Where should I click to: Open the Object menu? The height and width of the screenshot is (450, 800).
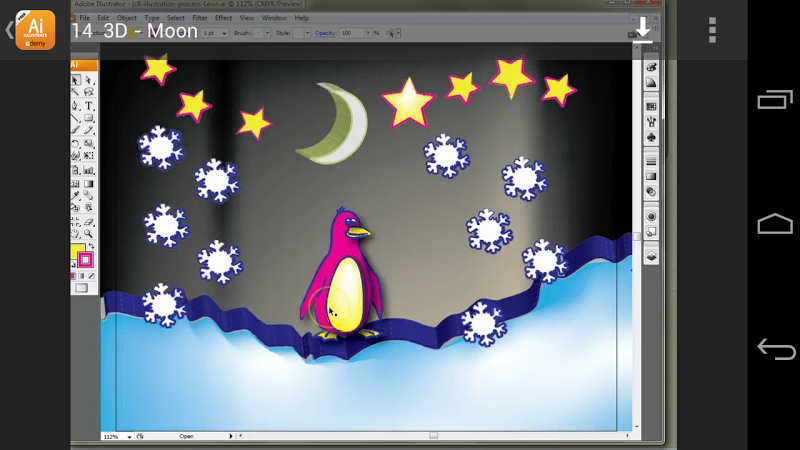(127, 18)
